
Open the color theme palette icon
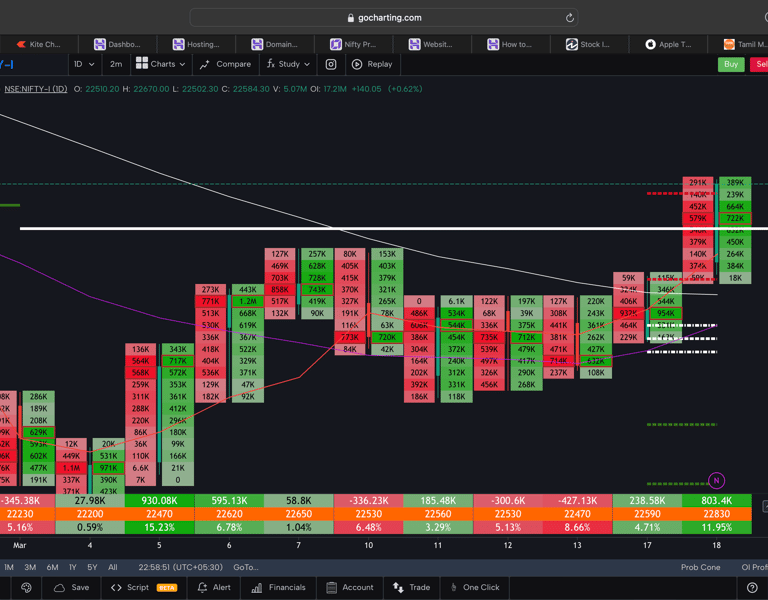point(26,587)
